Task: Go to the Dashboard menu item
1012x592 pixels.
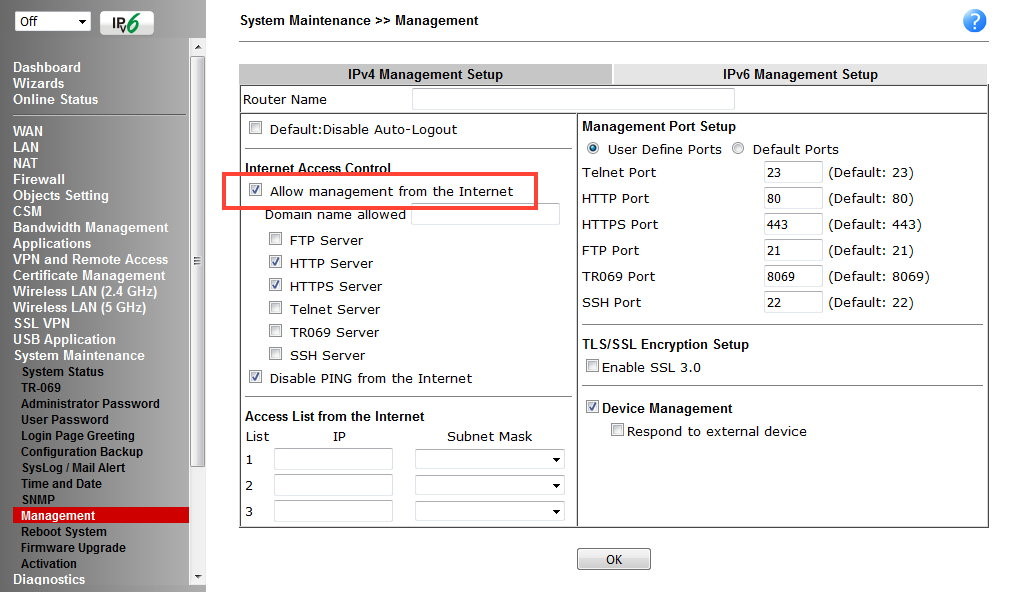Action: (x=47, y=67)
